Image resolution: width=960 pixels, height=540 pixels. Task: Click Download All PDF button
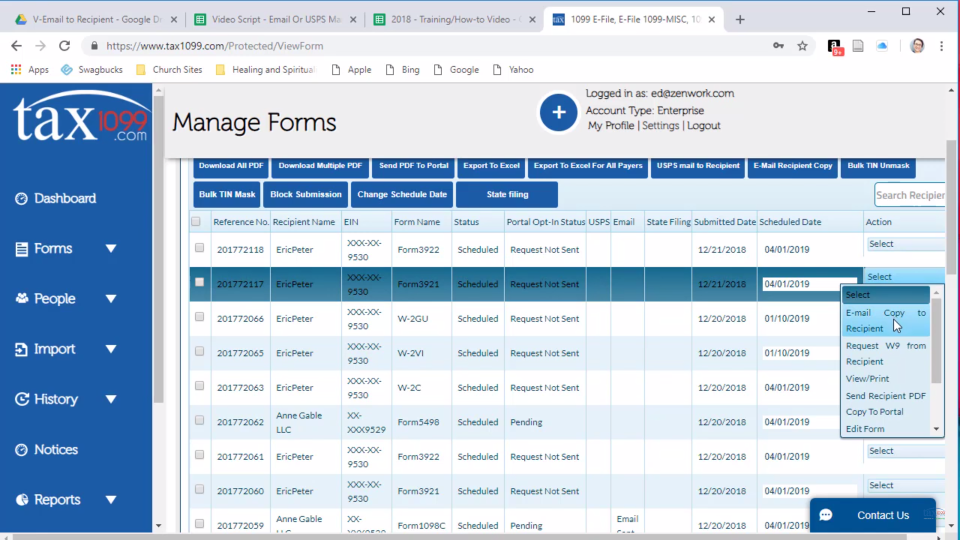pyautogui.click(x=231, y=166)
